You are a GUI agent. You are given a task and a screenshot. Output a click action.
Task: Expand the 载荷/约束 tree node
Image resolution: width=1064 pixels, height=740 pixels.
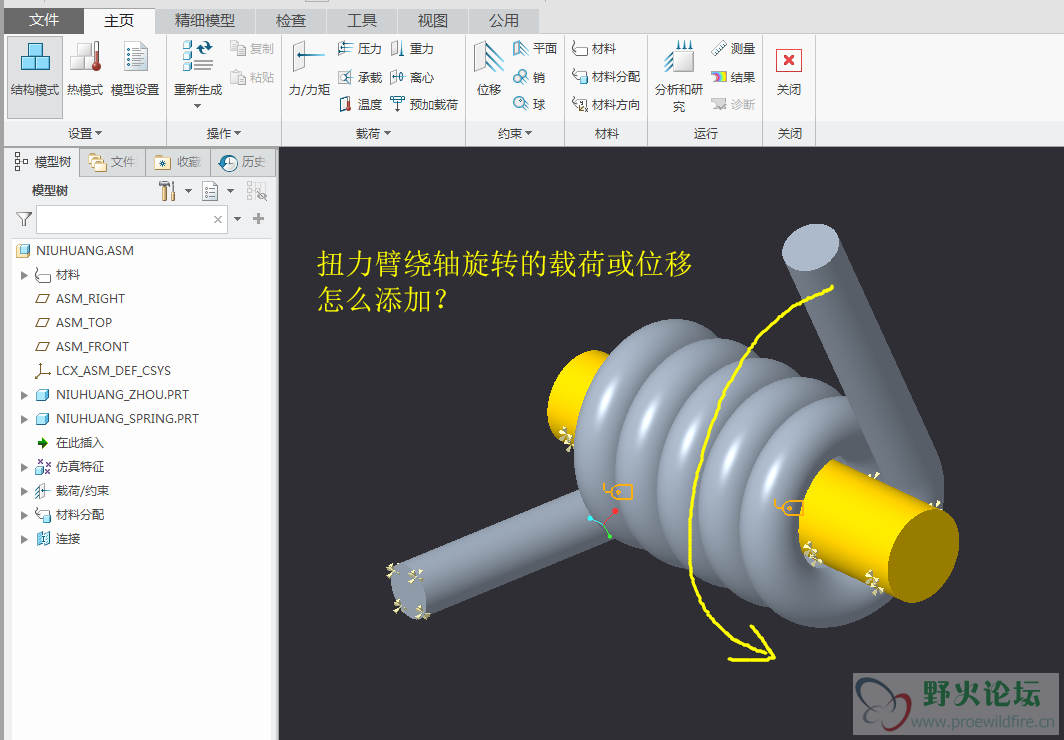tap(24, 491)
